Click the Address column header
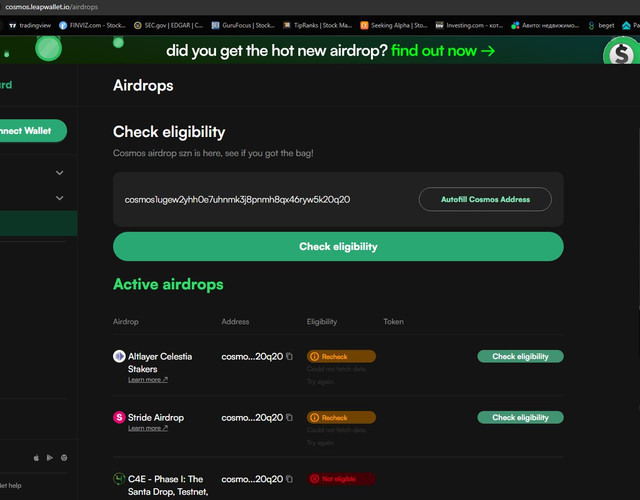This screenshot has width=640, height=500. (235, 322)
